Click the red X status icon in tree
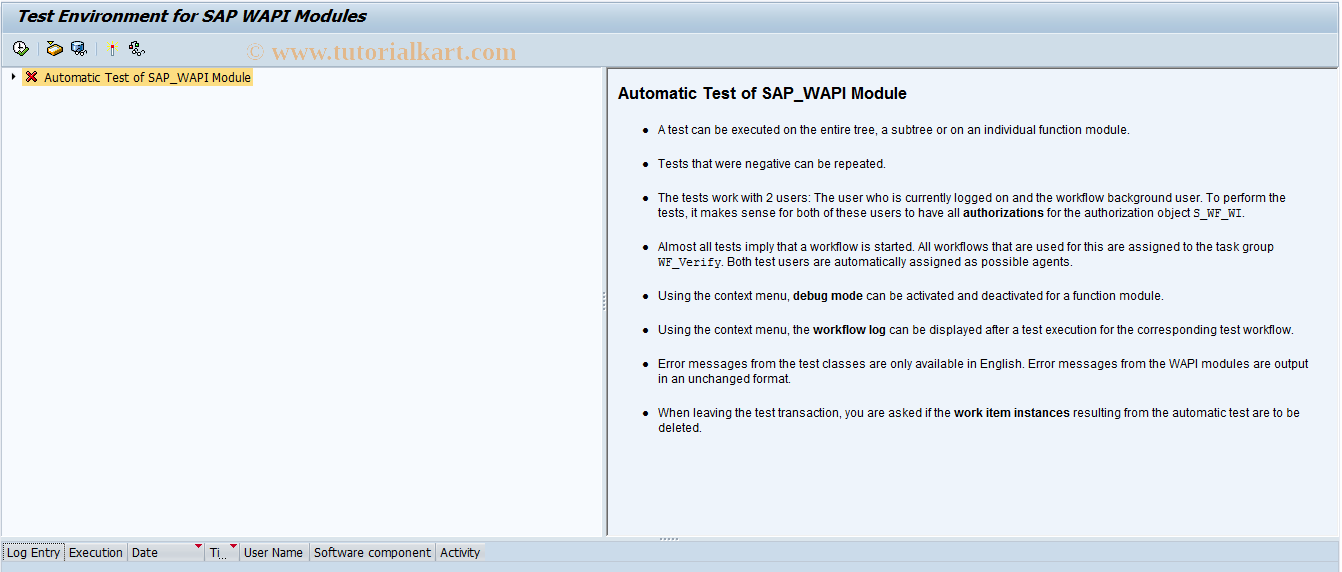The height and width of the screenshot is (572, 1342). tap(32, 77)
